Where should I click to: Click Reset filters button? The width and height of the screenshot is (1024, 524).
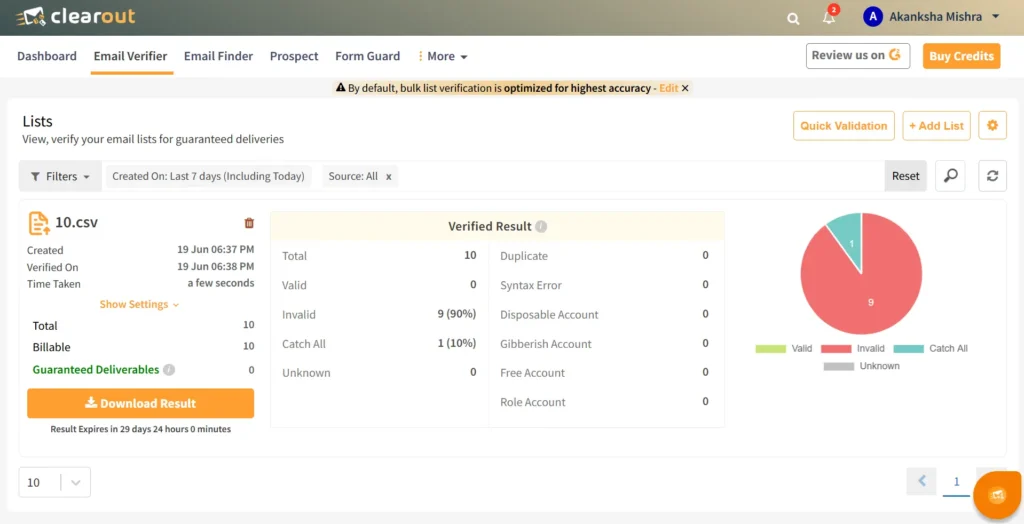[905, 176]
